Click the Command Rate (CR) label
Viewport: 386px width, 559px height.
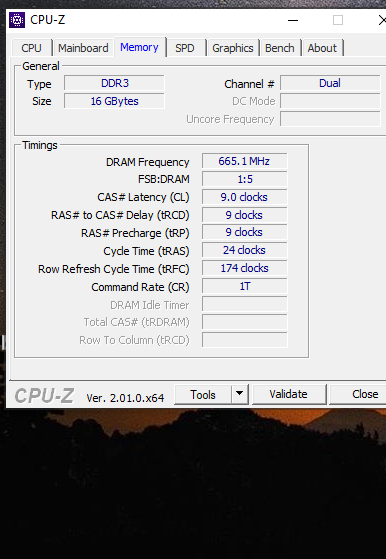pos(140,287)
